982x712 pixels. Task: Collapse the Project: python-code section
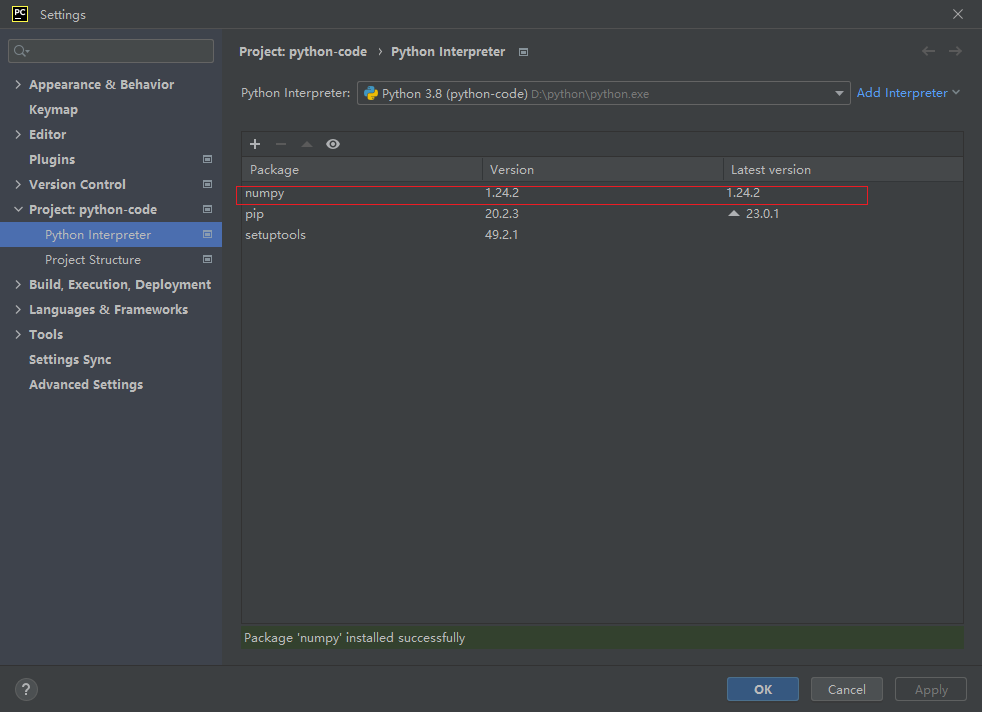(18, 209)
